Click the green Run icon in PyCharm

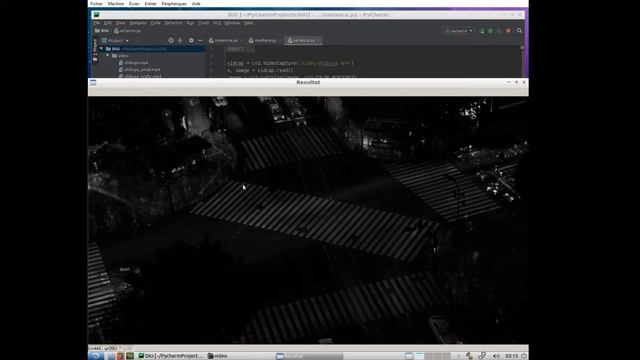(x=482, y=31)
